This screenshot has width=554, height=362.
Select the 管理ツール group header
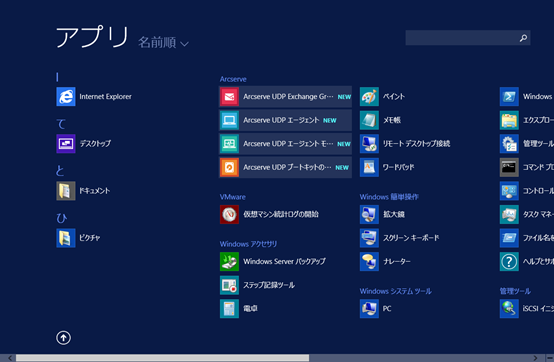515,291
